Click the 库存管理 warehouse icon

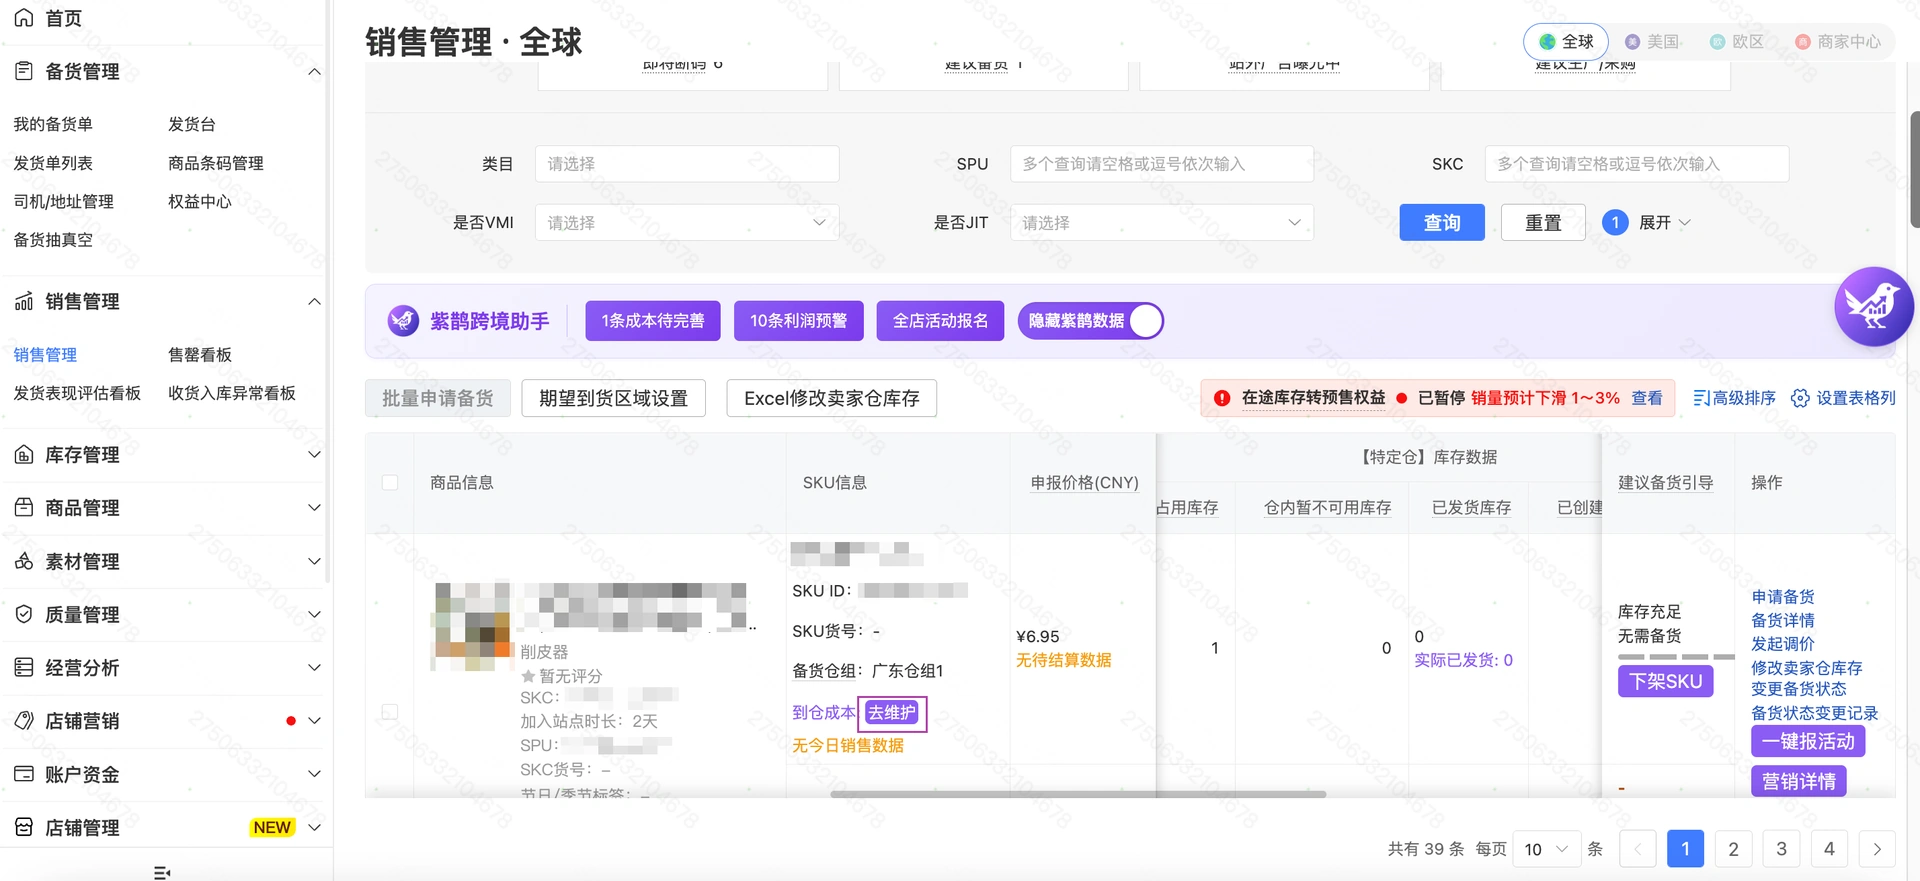click(x=24, y=455)
